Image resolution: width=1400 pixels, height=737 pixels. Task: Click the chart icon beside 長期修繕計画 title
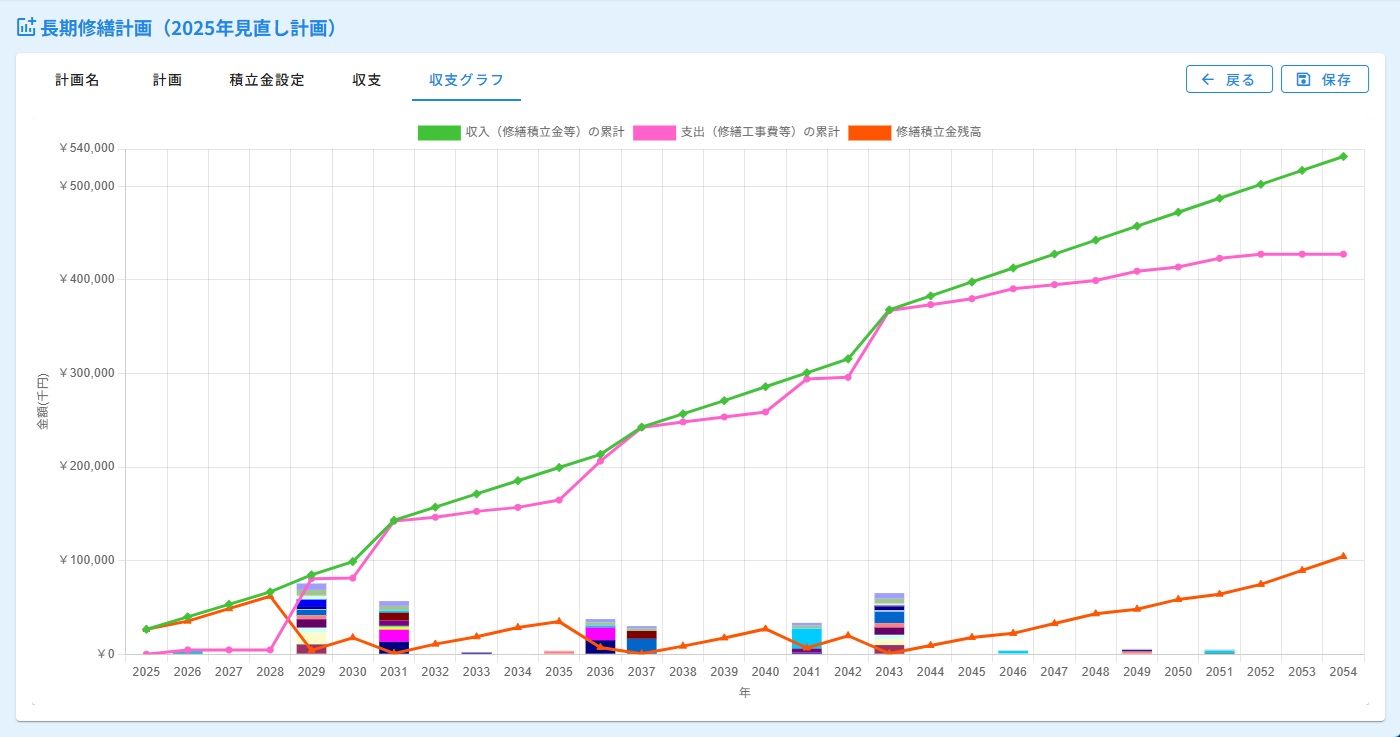point(26,27)
